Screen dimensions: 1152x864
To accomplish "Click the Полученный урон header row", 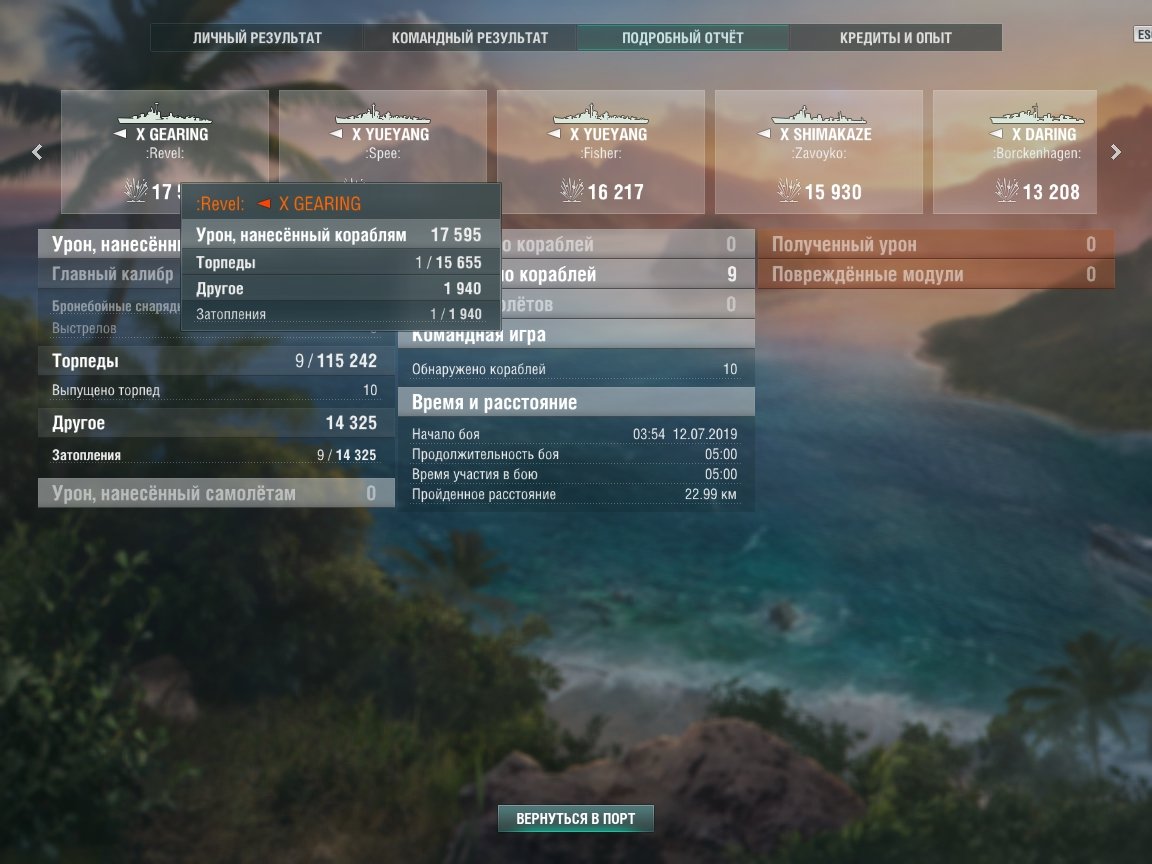I will [x=935, y=244].
